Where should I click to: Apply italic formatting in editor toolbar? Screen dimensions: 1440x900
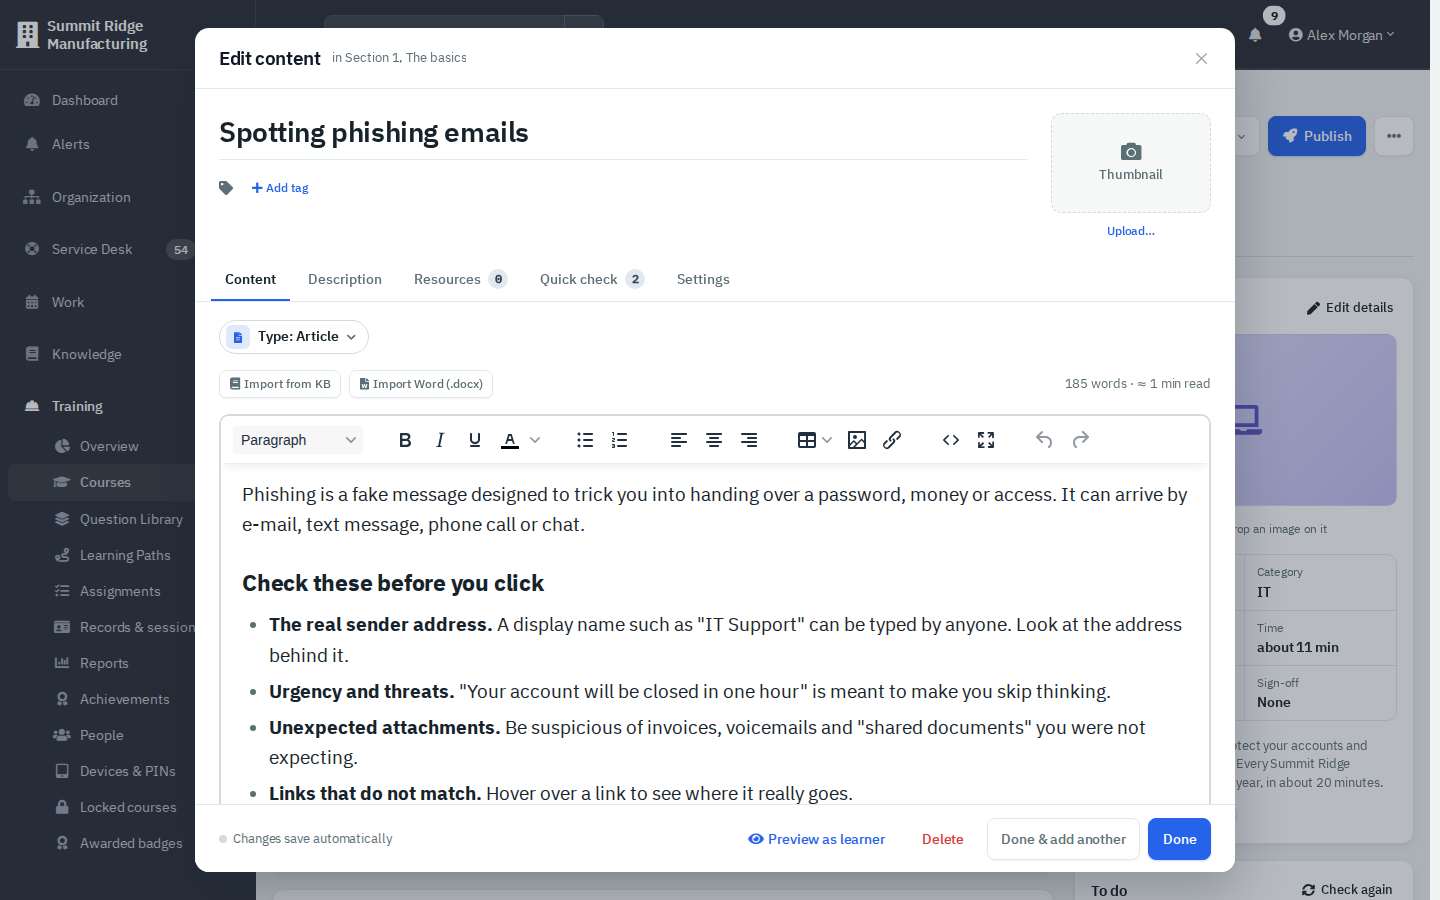(440, 440)
